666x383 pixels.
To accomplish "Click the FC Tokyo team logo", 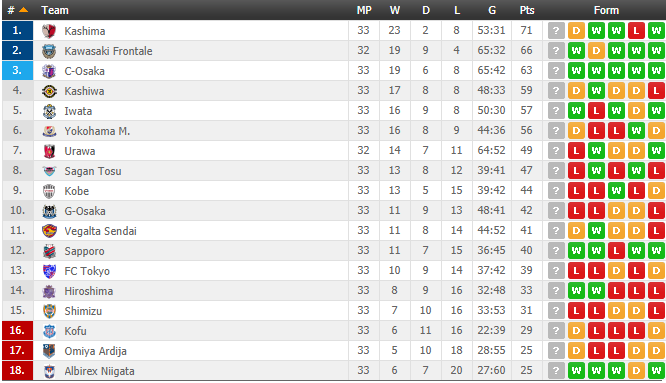I will 49,271.
